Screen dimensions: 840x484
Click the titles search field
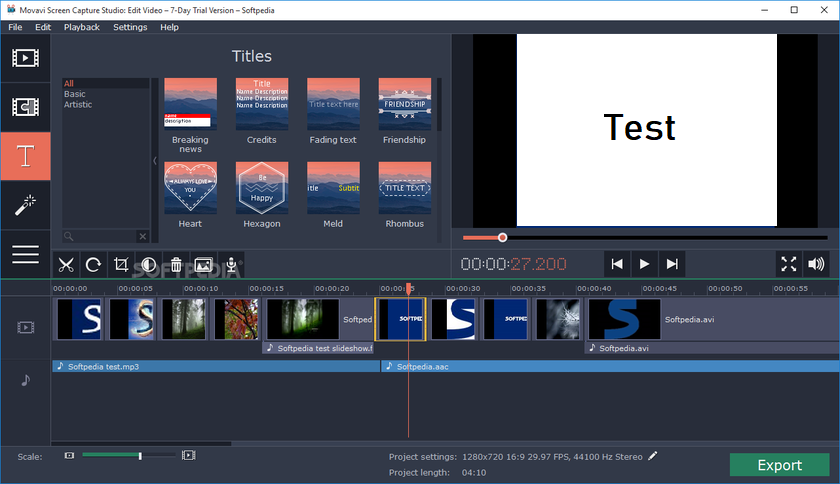100,236
